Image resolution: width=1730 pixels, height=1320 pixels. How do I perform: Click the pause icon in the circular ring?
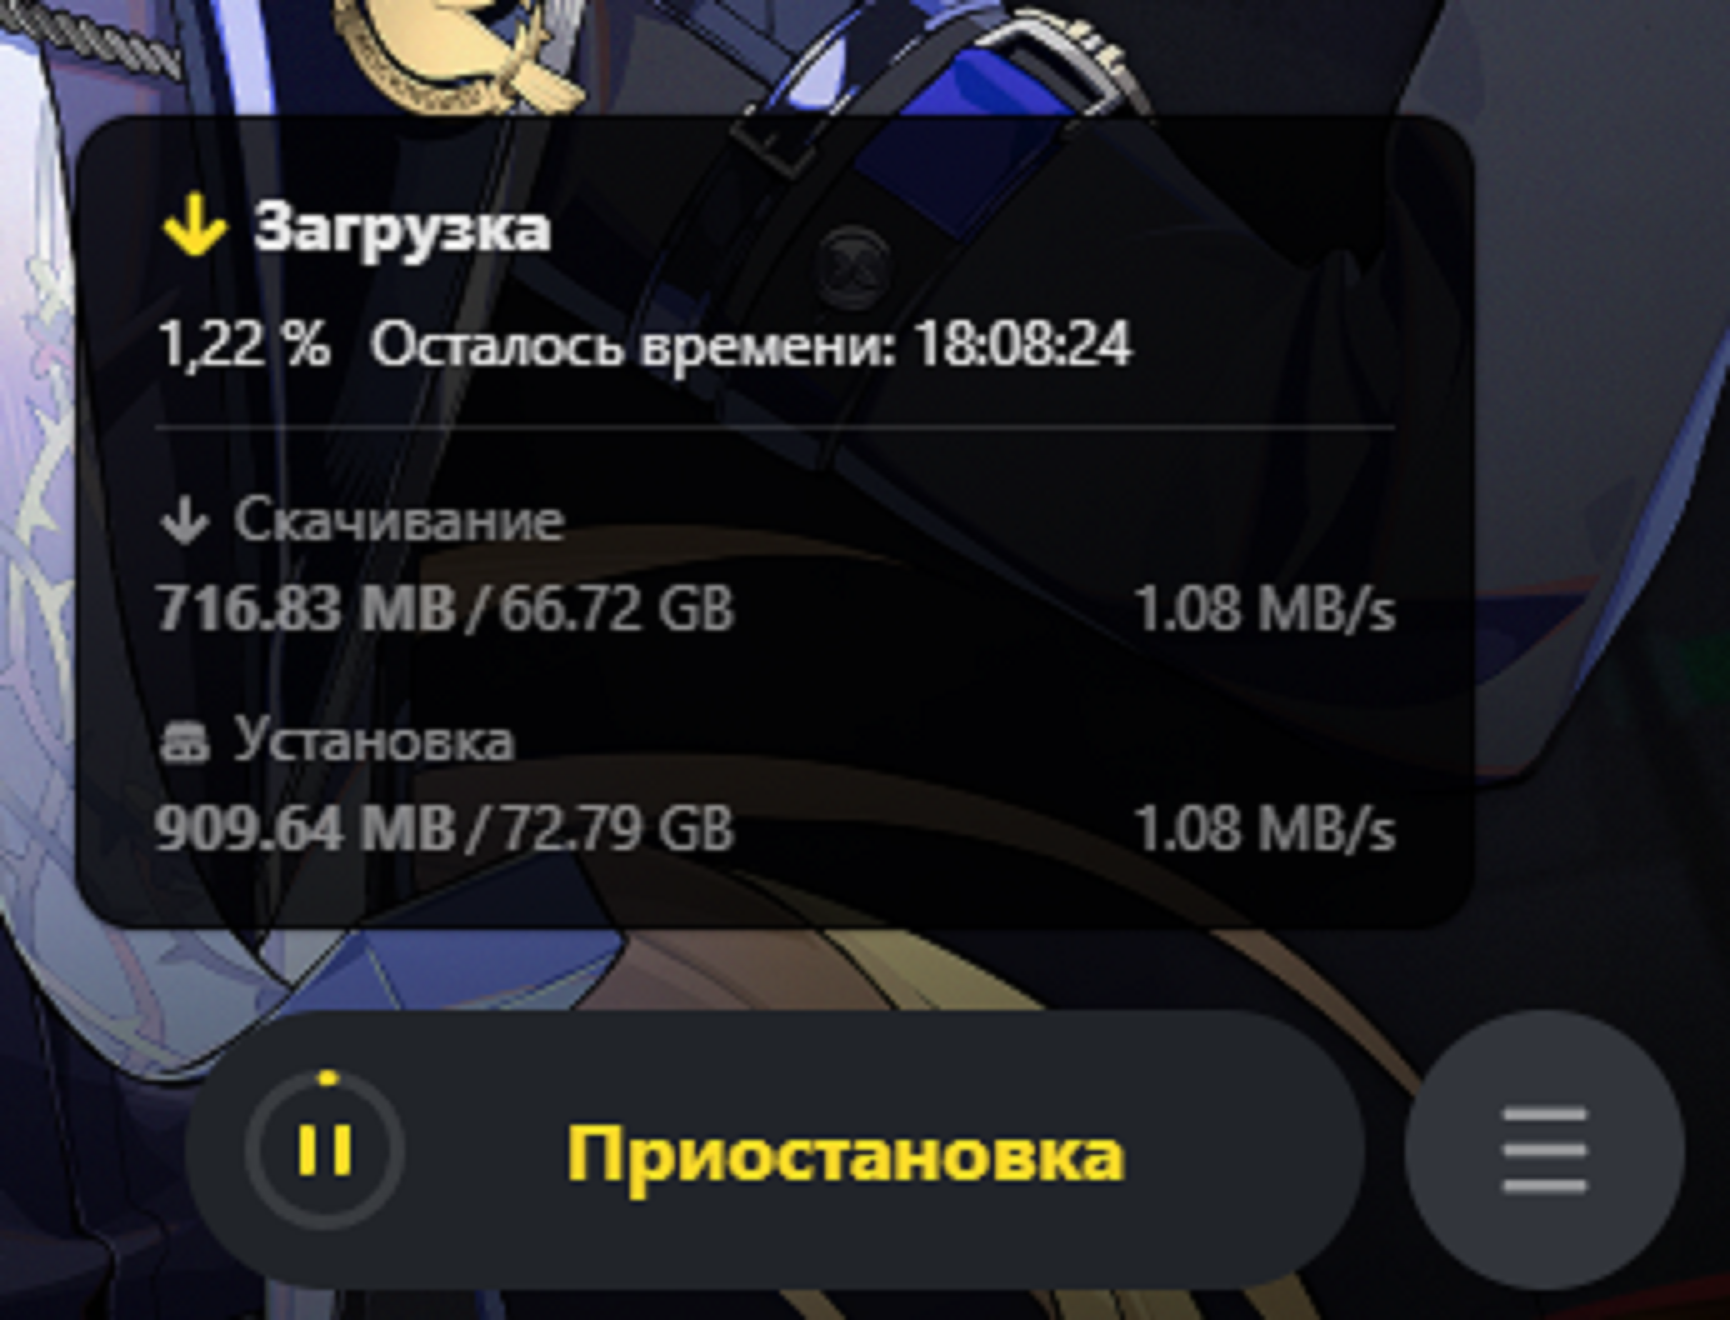(x=325, y=1149)
